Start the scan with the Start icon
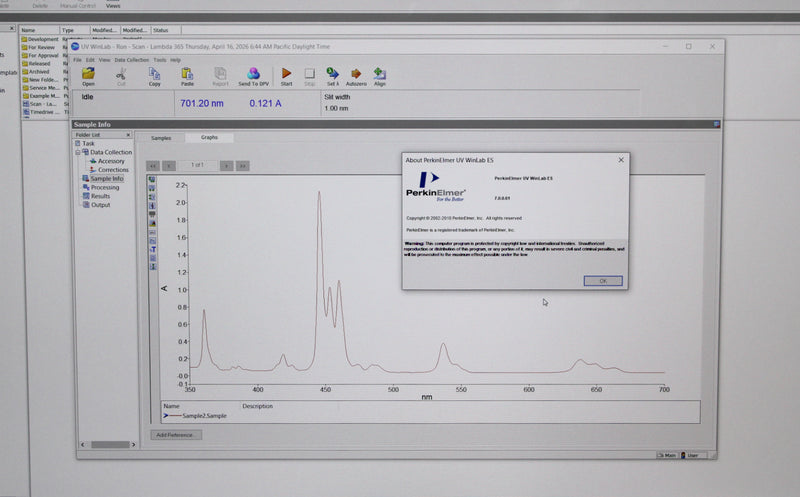Screen dimensions: 800x497 pos(286,77)
